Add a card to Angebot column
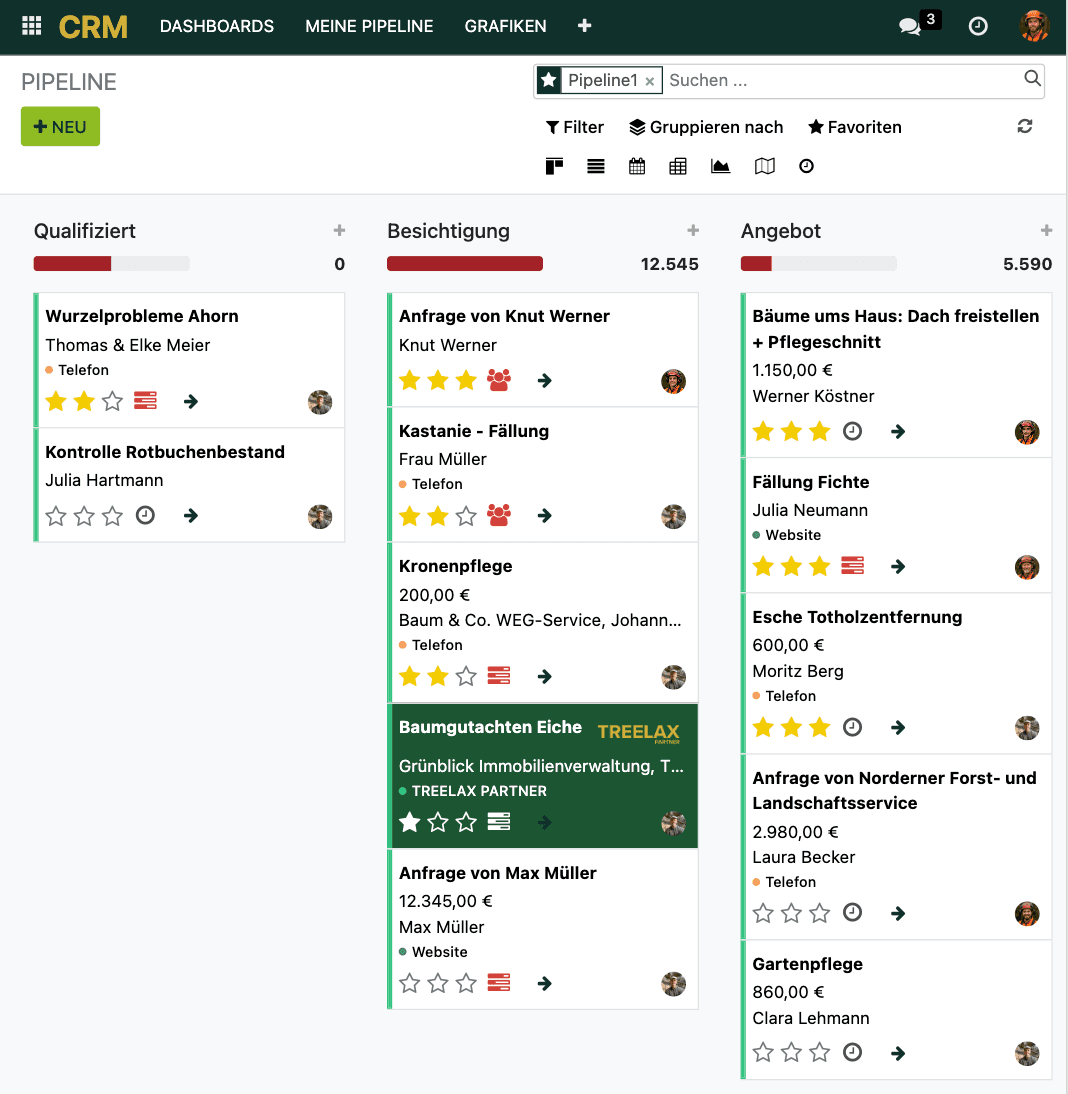This screenshot has height=1094, width=1068. pyautogui.click(x=1046, y=230)
